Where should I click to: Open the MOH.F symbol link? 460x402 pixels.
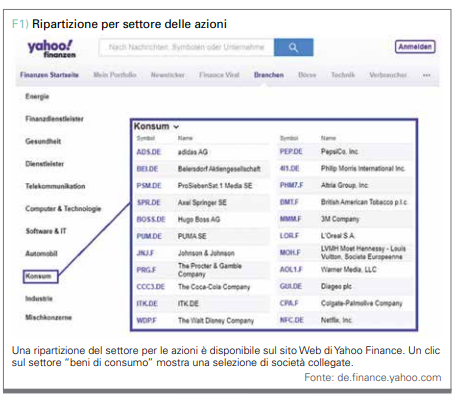[x=290, y=253]
